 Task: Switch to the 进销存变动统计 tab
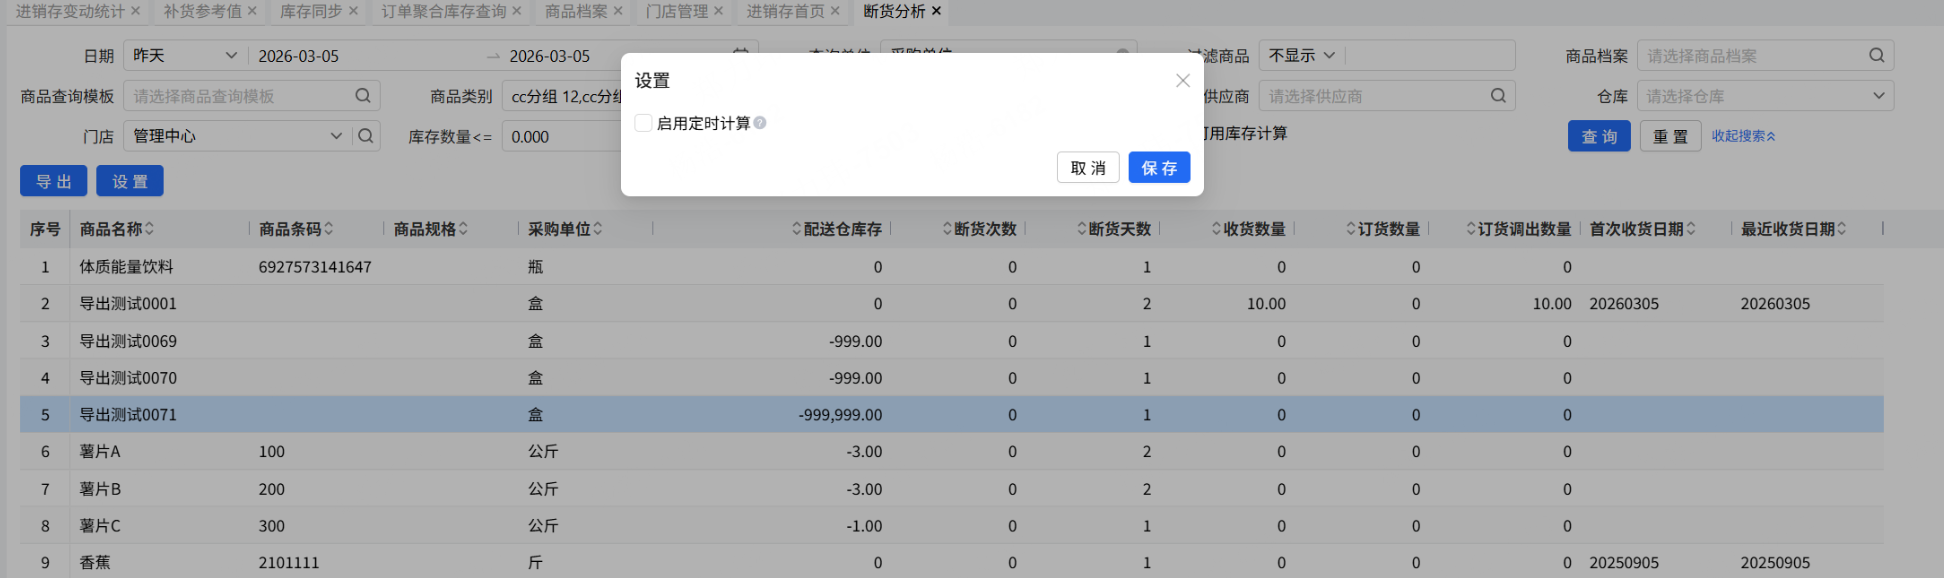tap(70, 11)
